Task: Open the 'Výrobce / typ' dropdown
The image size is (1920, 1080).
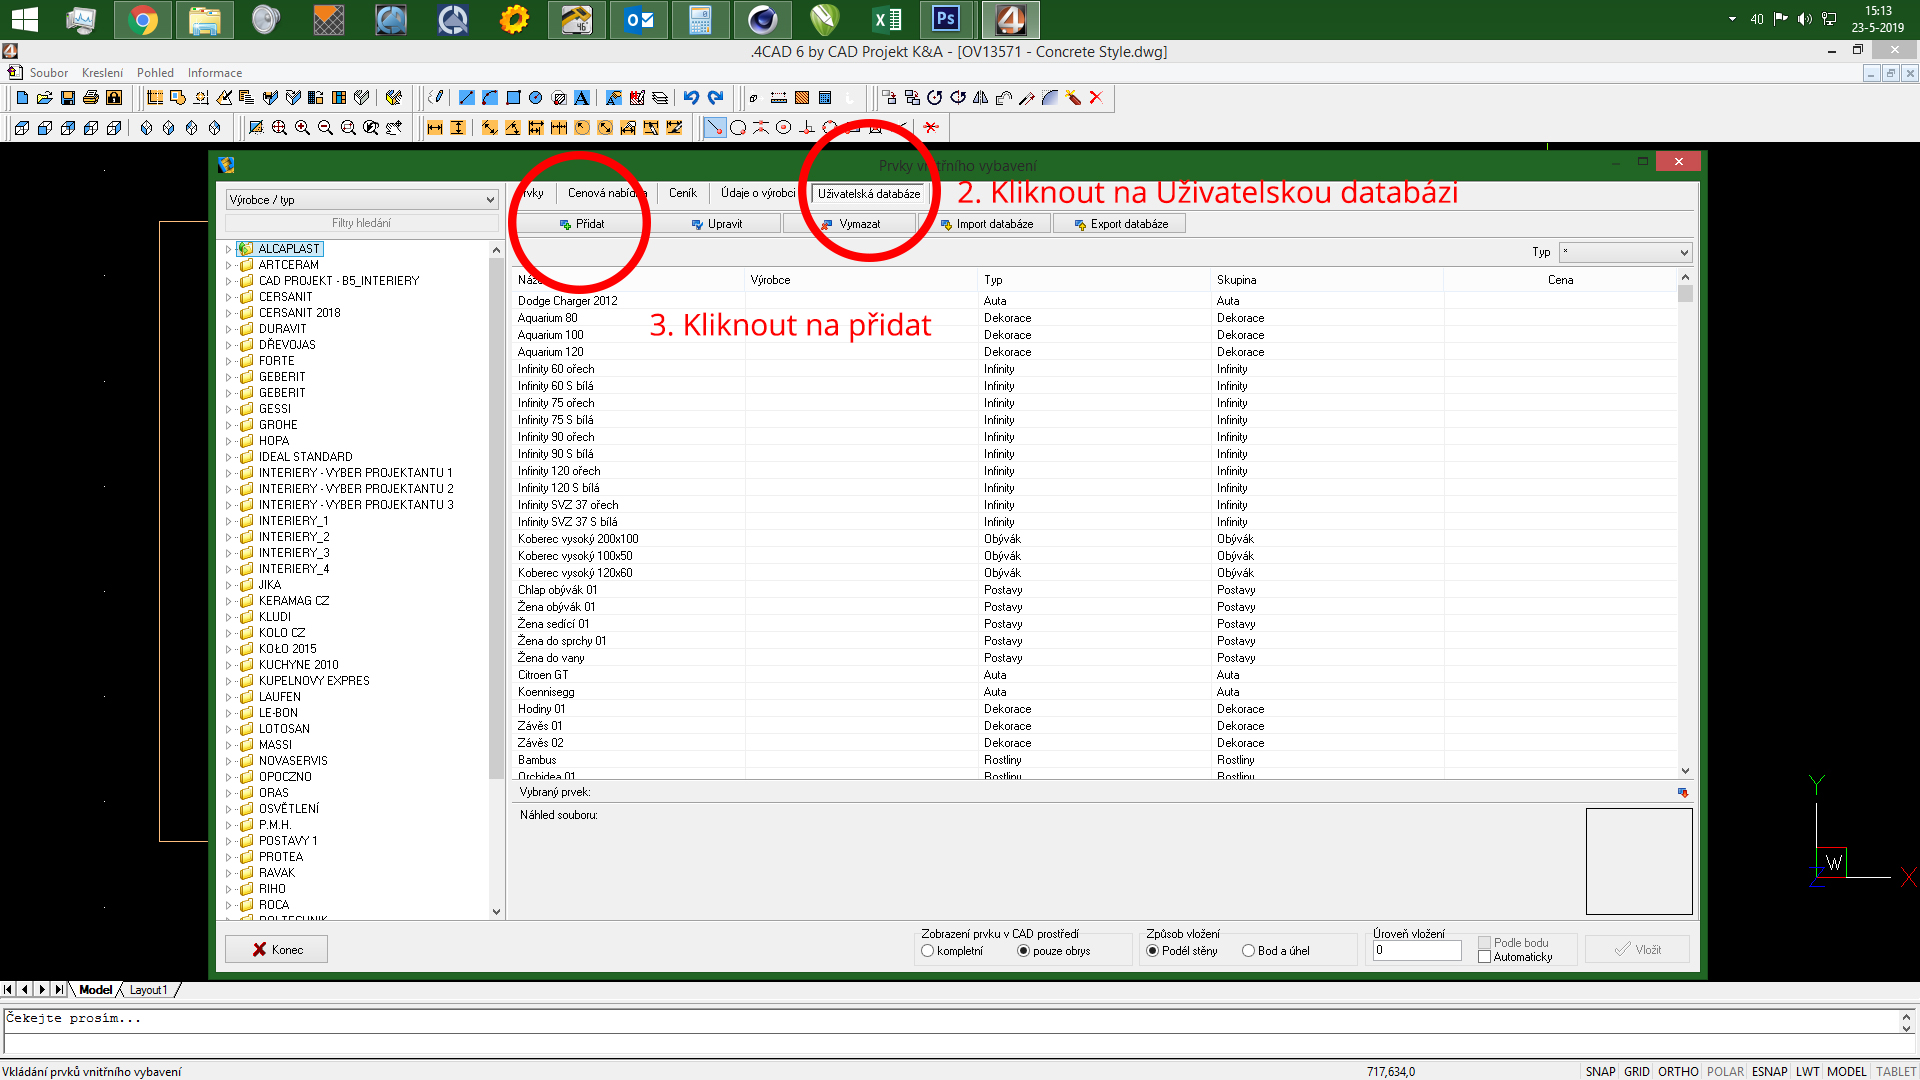Action: pos(362,200)
